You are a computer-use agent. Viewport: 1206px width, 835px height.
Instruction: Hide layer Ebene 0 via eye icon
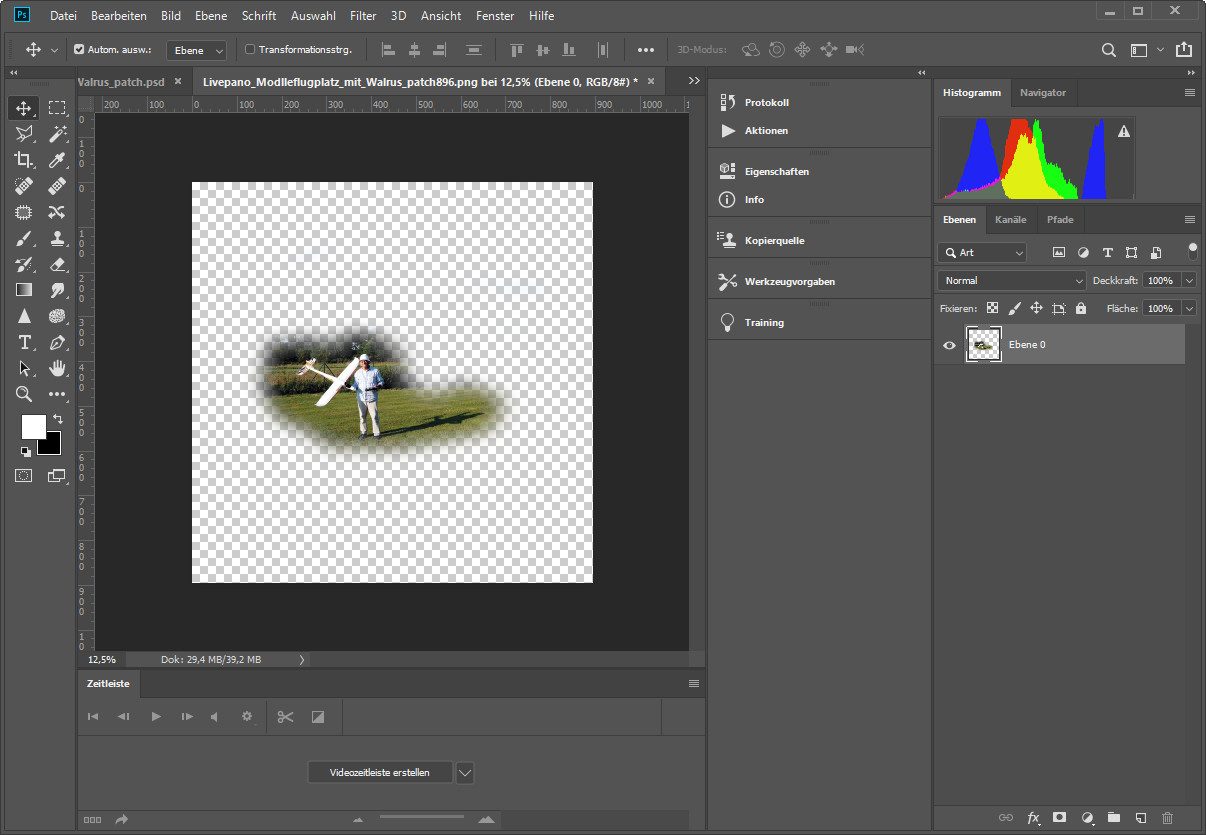coord(949,345)
